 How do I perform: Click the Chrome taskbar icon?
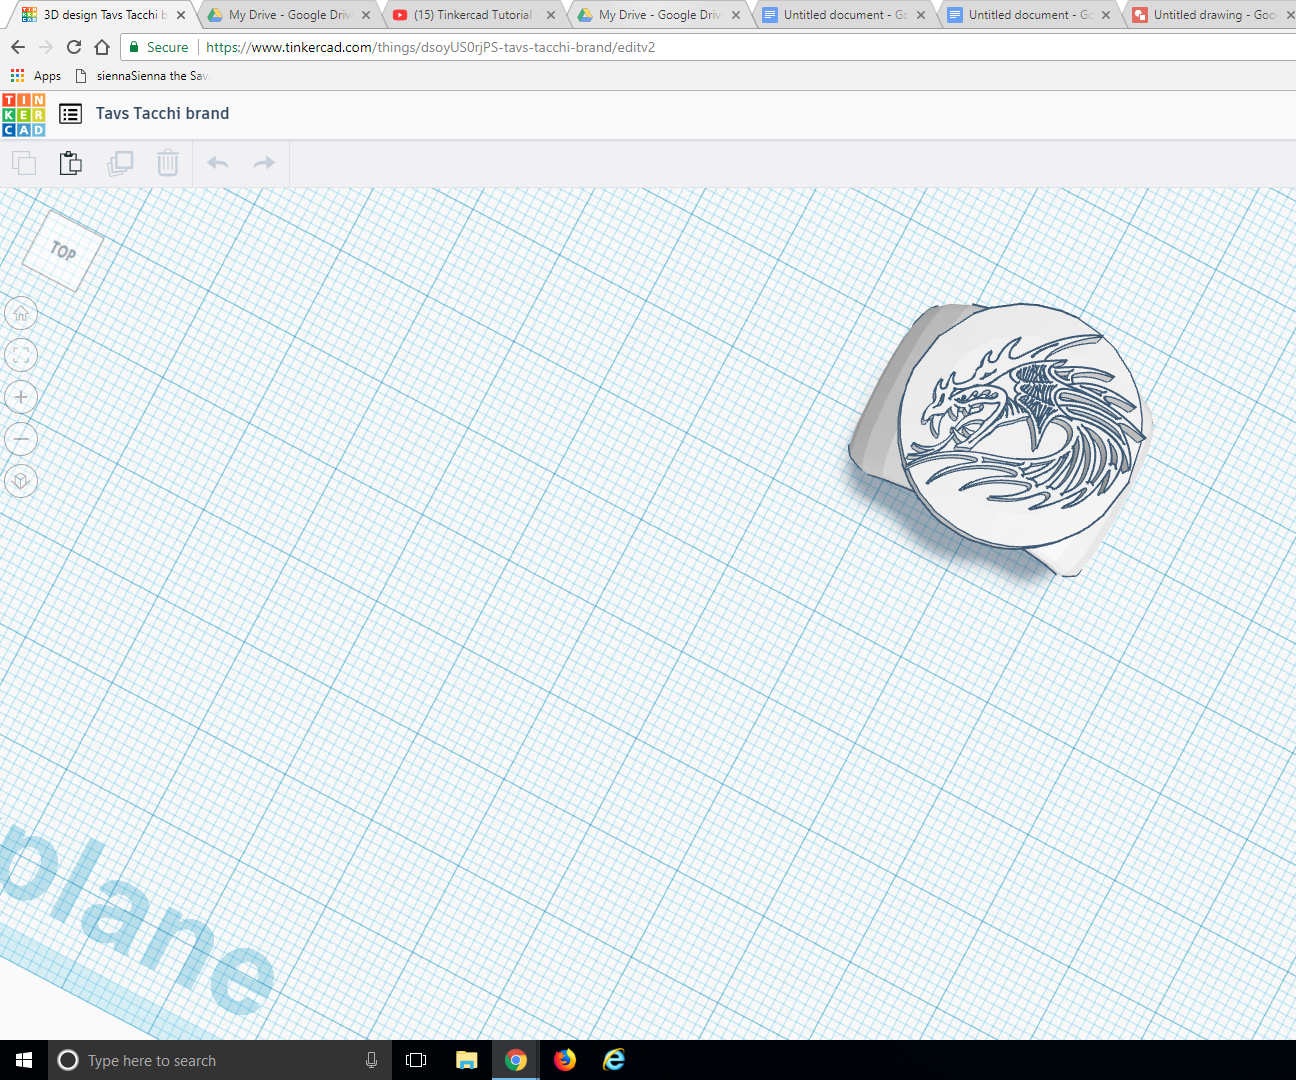click(516, 1060)
